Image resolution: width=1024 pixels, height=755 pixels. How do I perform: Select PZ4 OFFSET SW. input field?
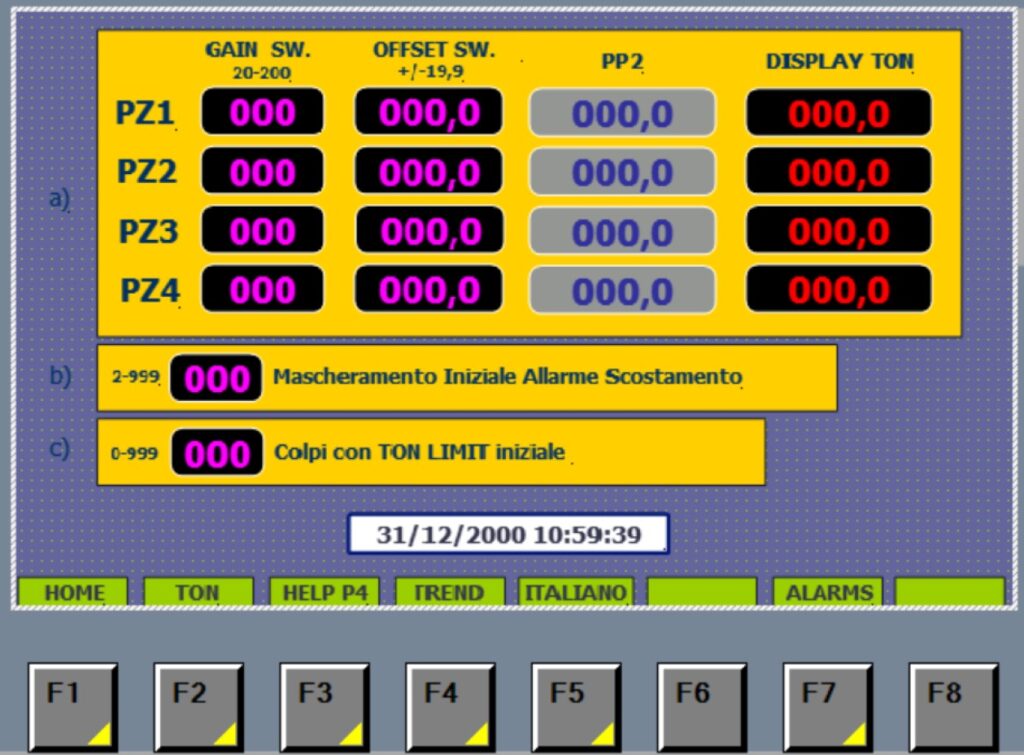(429, 289)
